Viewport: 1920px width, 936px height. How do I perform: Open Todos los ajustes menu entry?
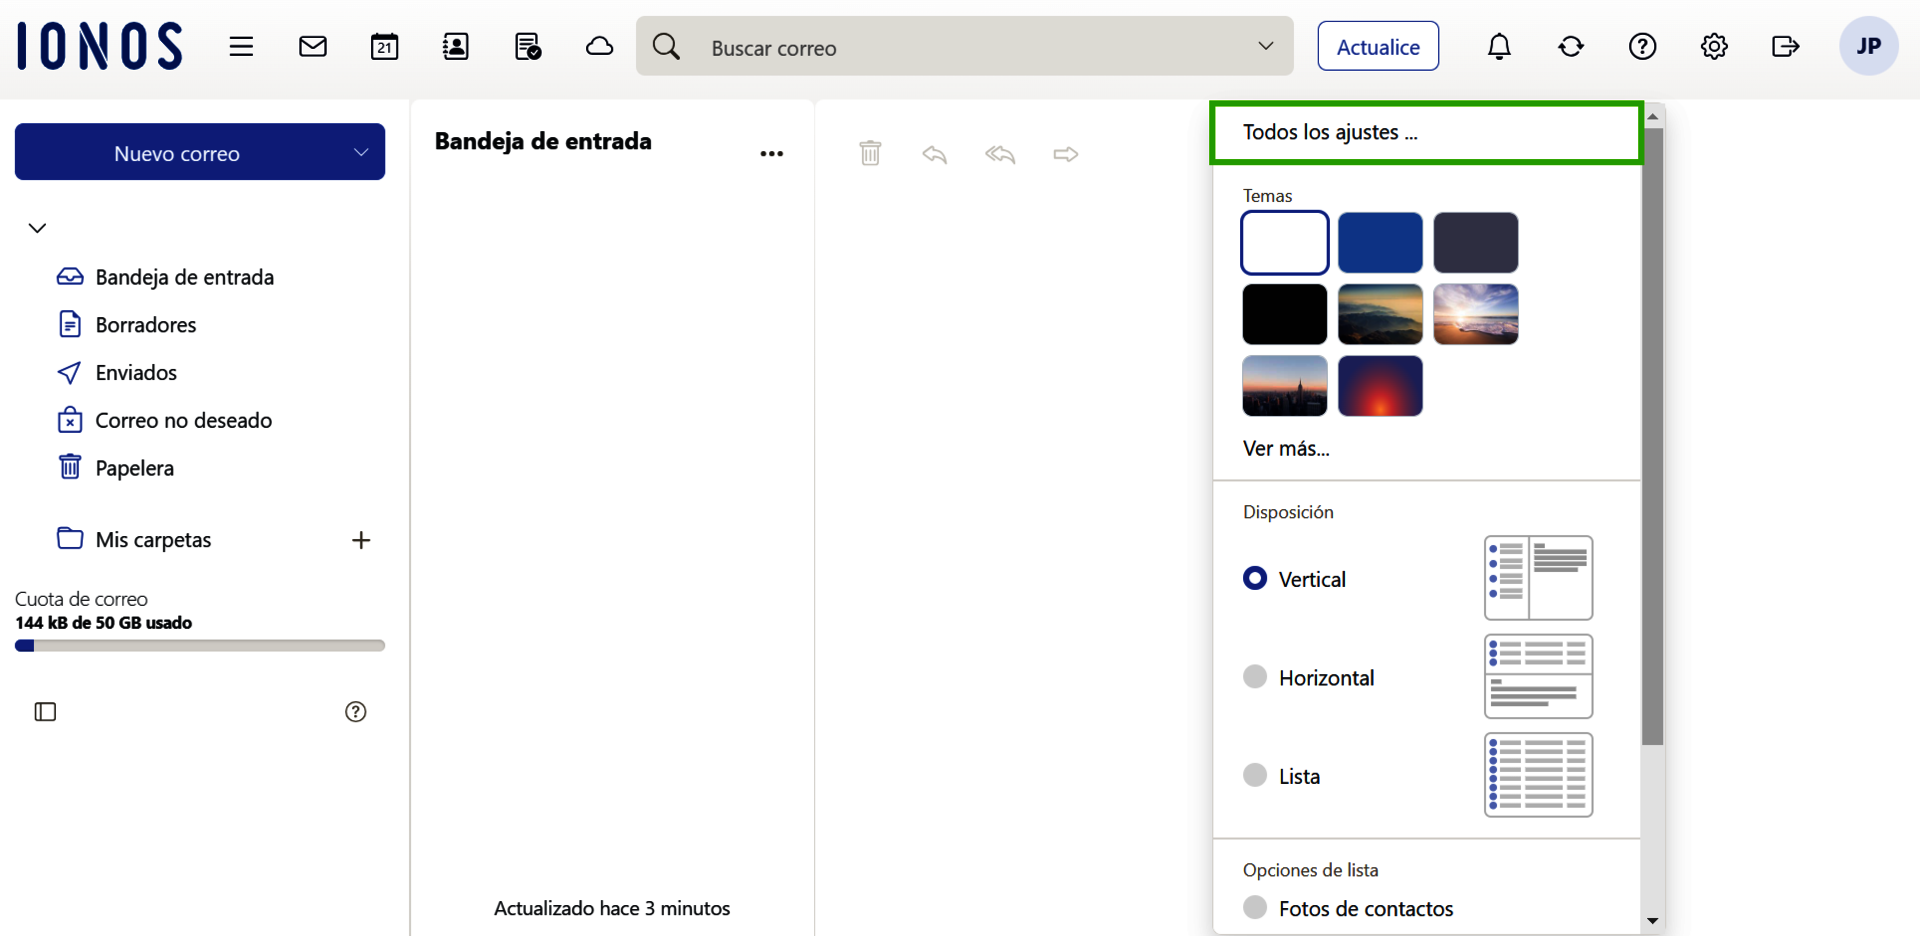(x=1426, y=132)
